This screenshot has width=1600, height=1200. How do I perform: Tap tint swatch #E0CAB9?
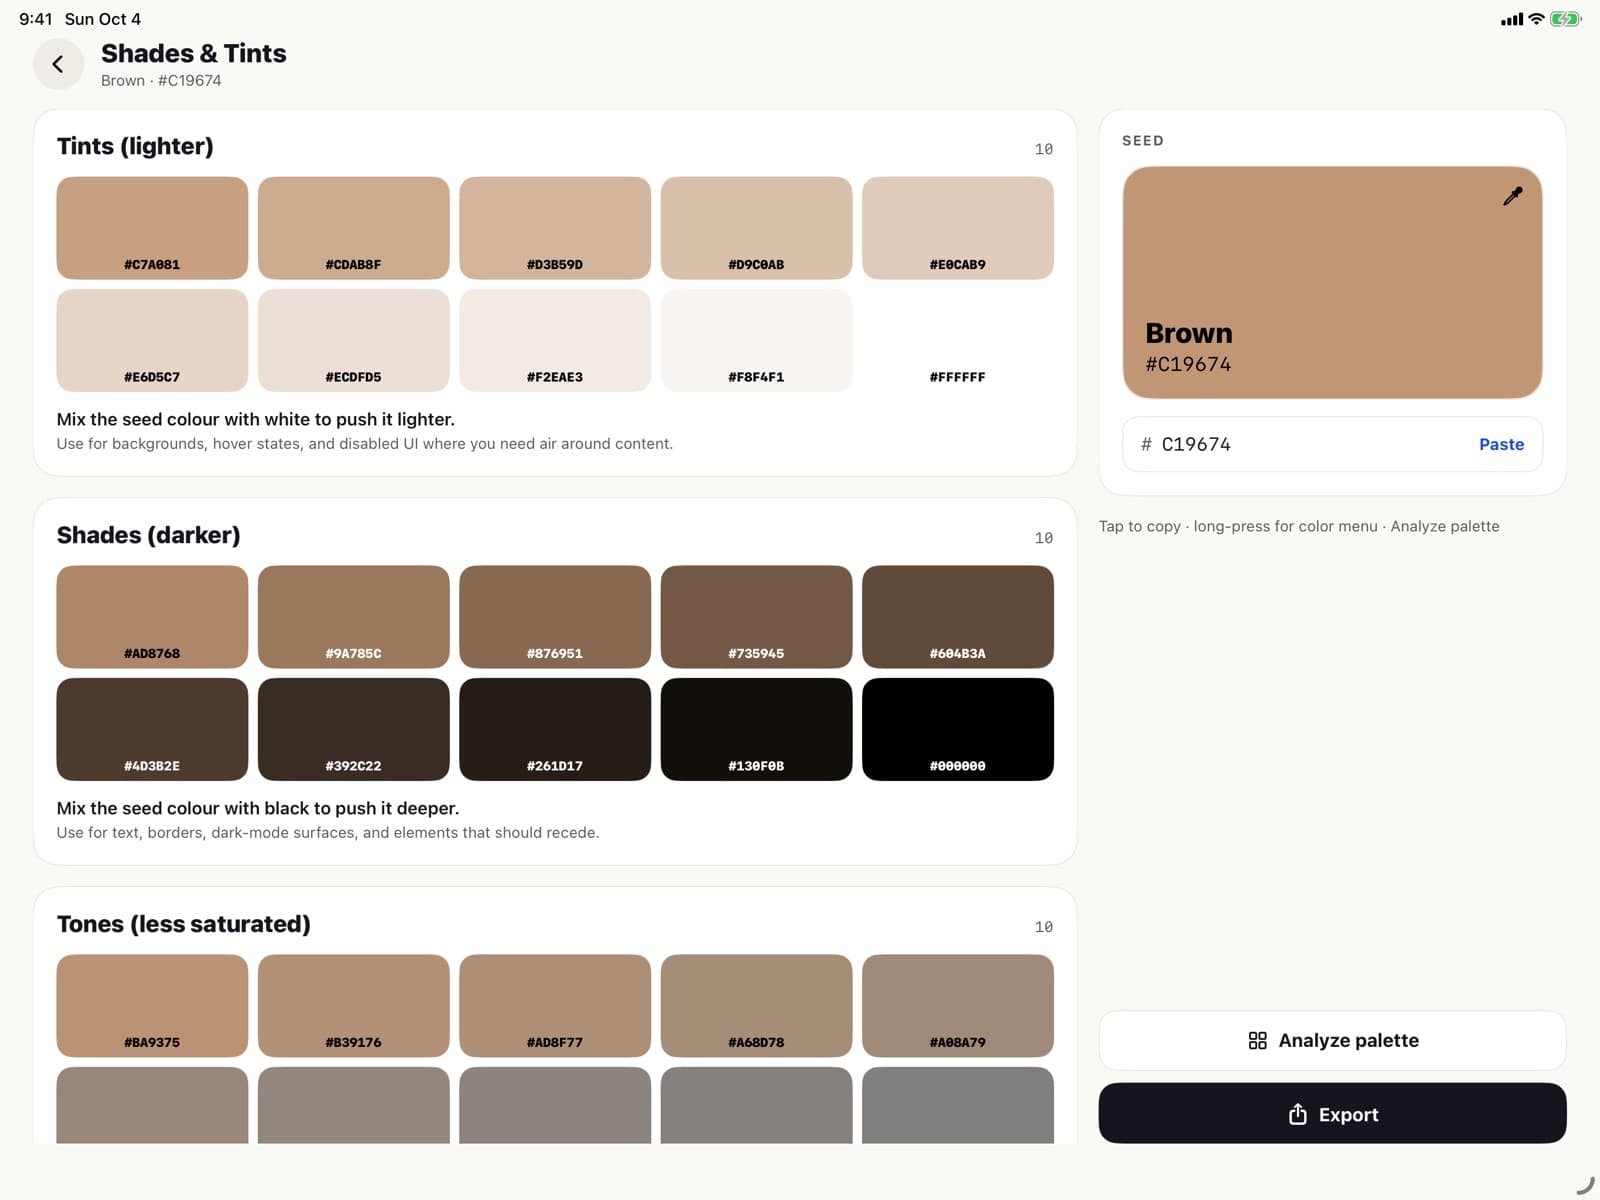click(x=958, y=228)
